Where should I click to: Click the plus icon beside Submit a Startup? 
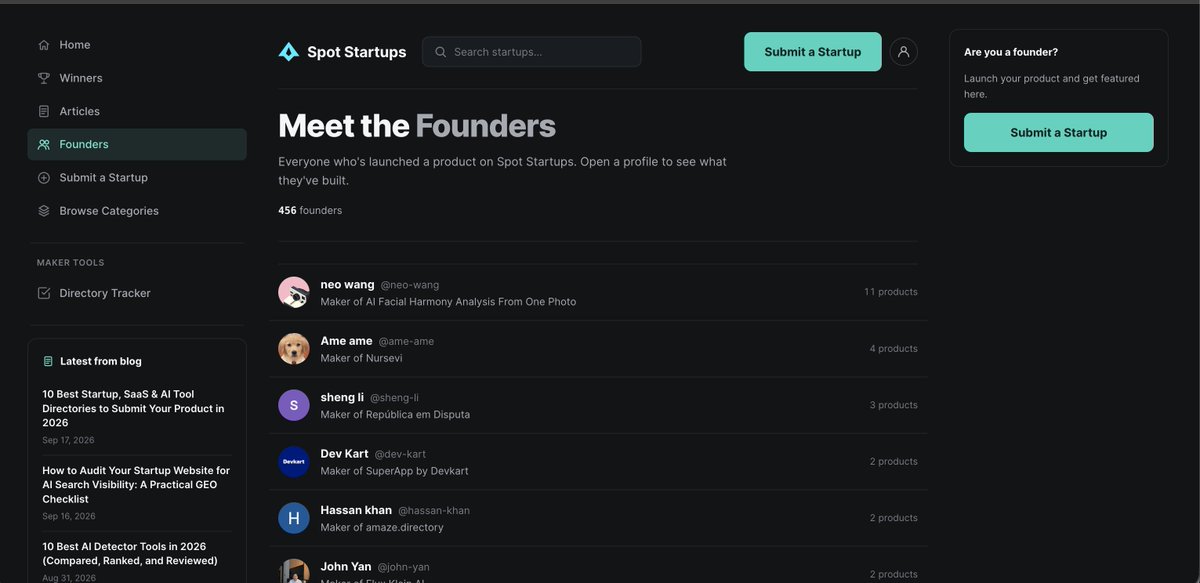point(44,178)
